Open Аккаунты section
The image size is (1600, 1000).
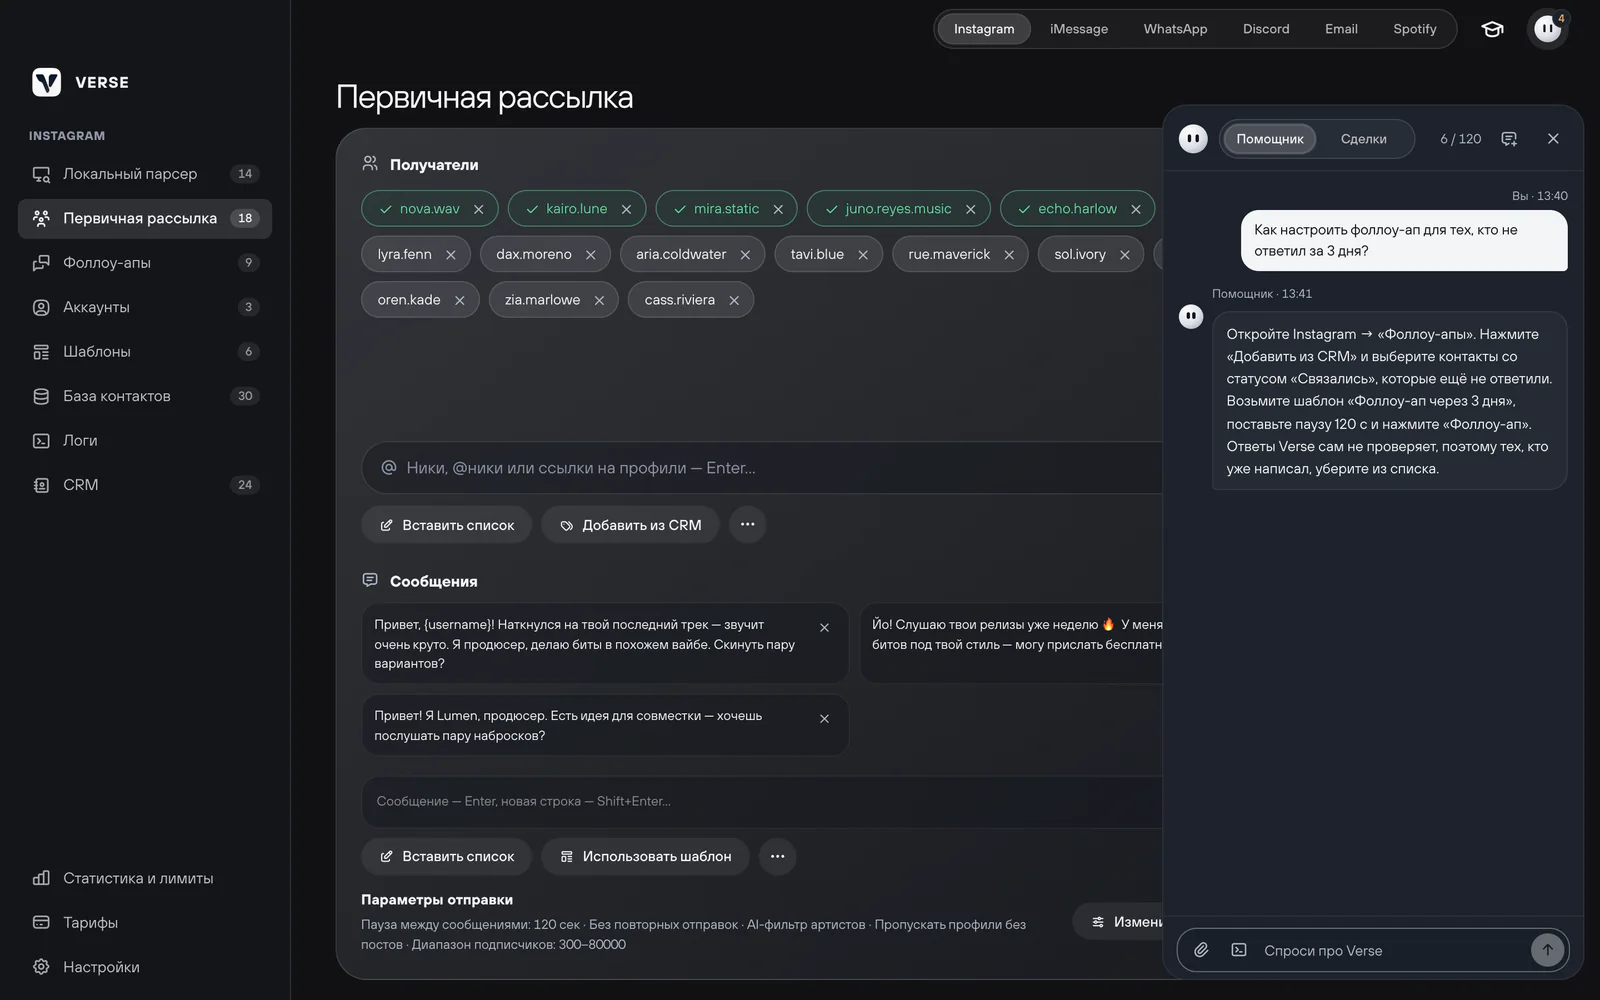[x=145, y=307]
